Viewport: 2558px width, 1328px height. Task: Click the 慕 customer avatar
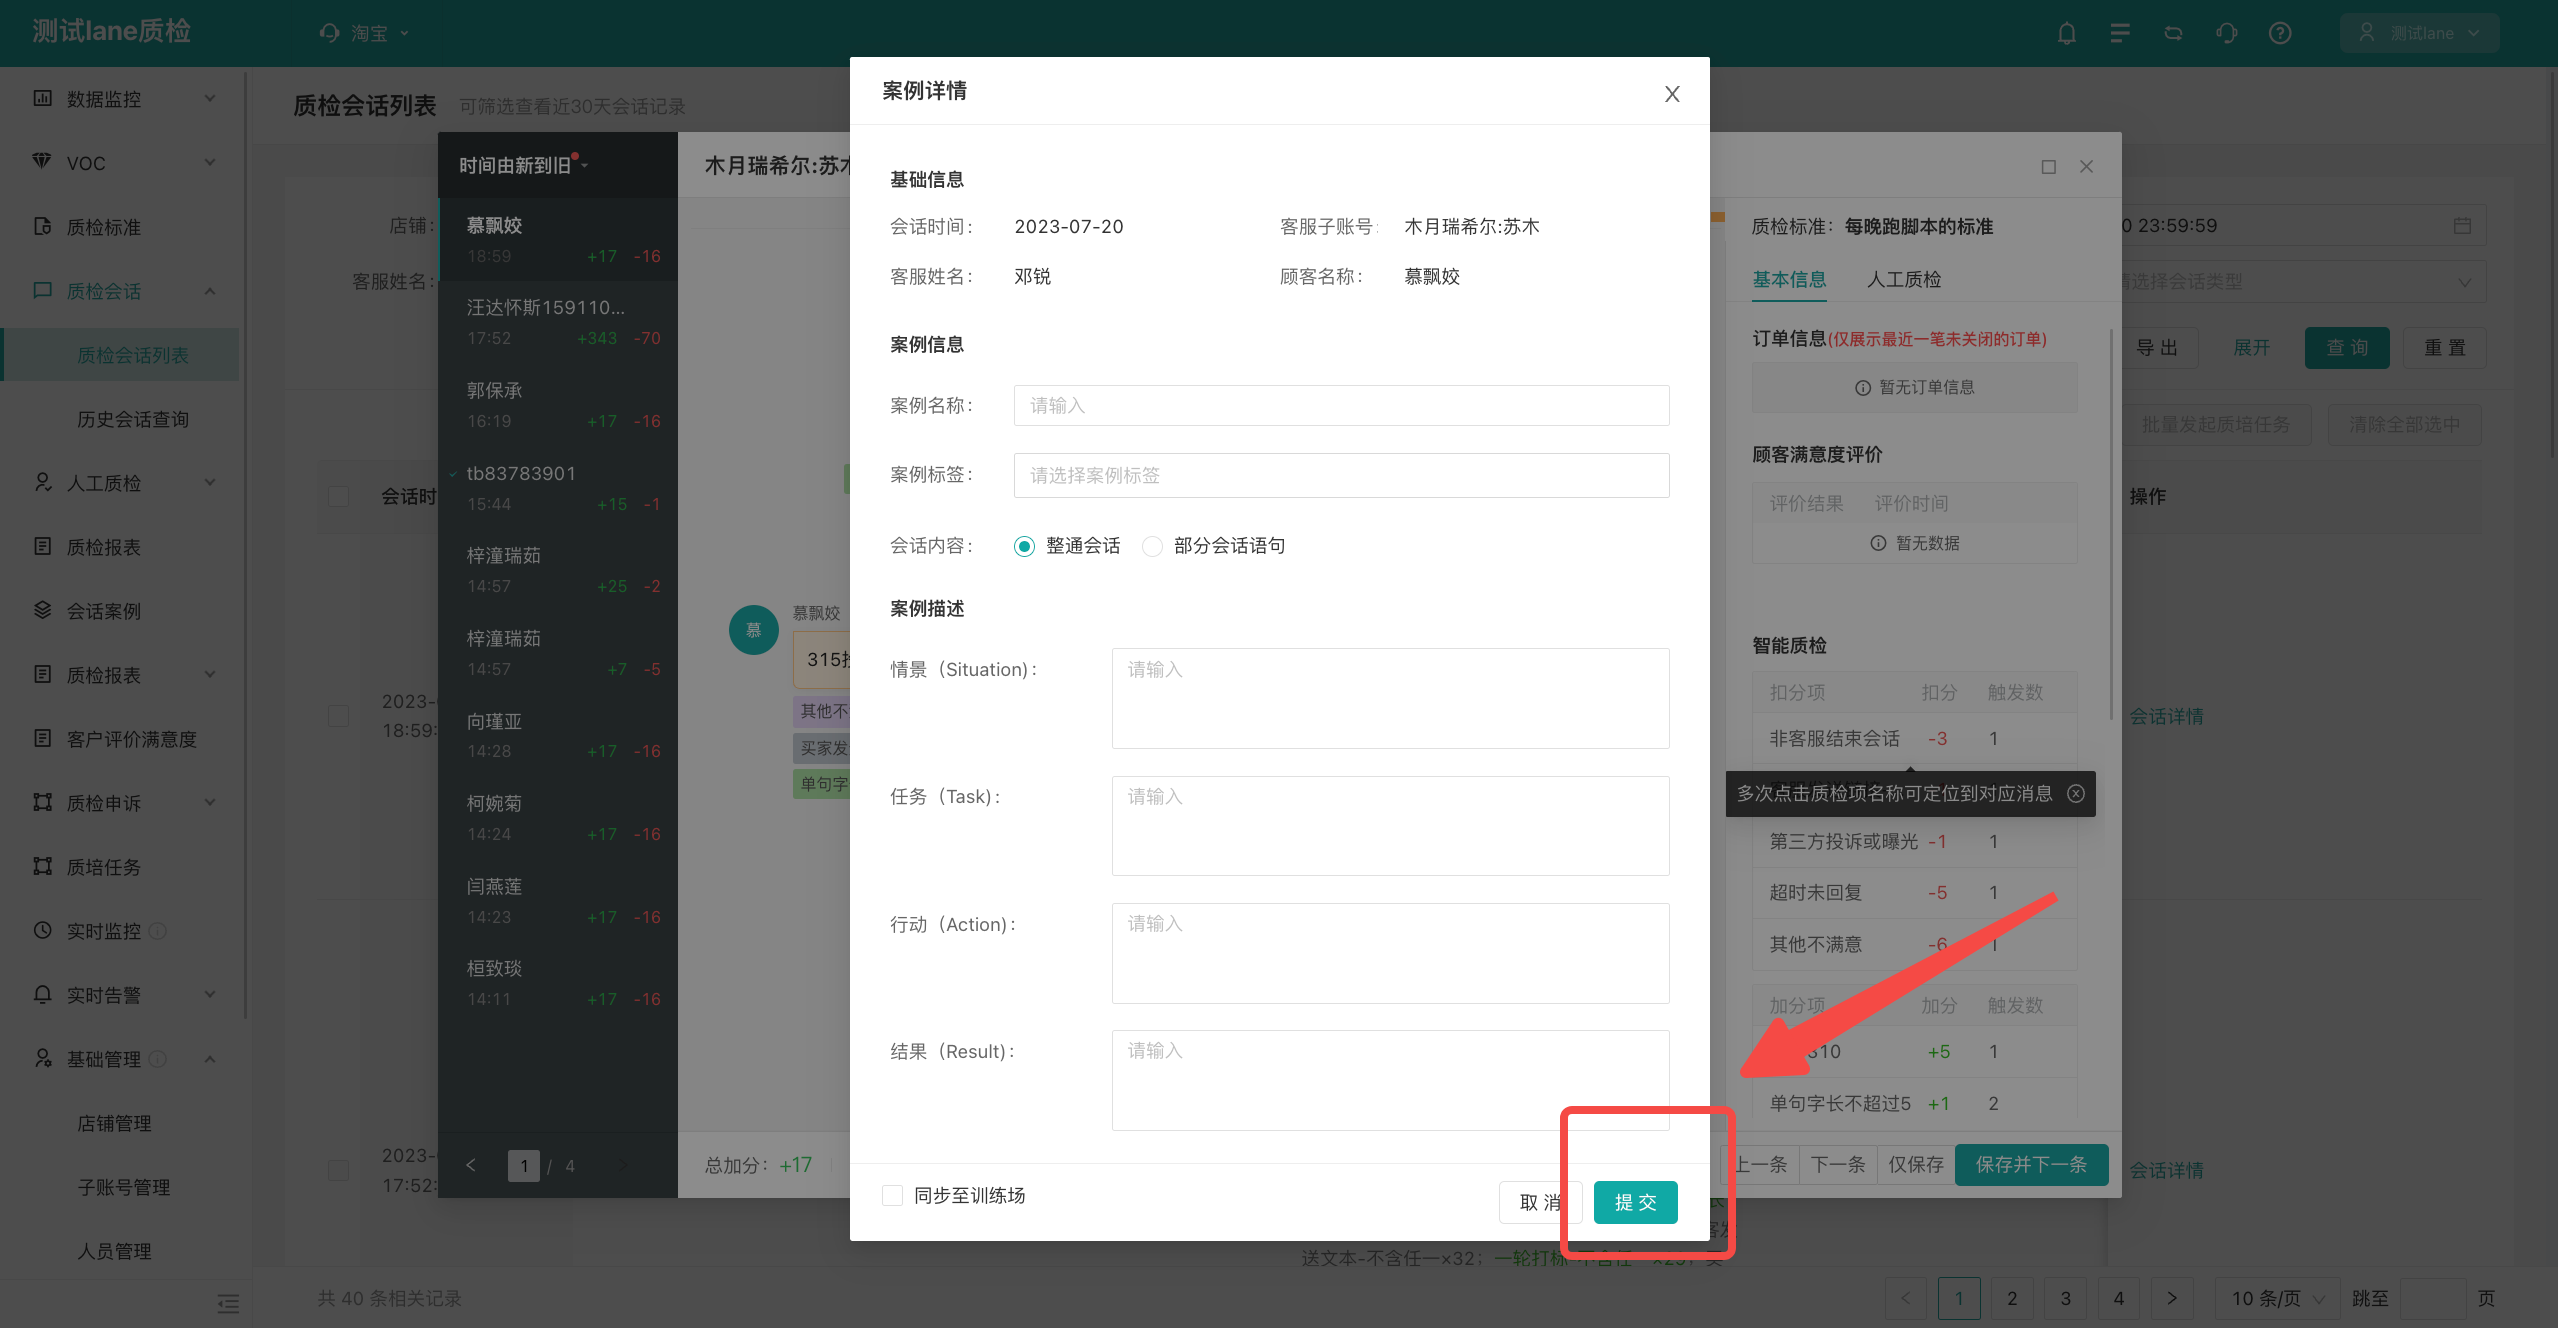coord(754,630)
